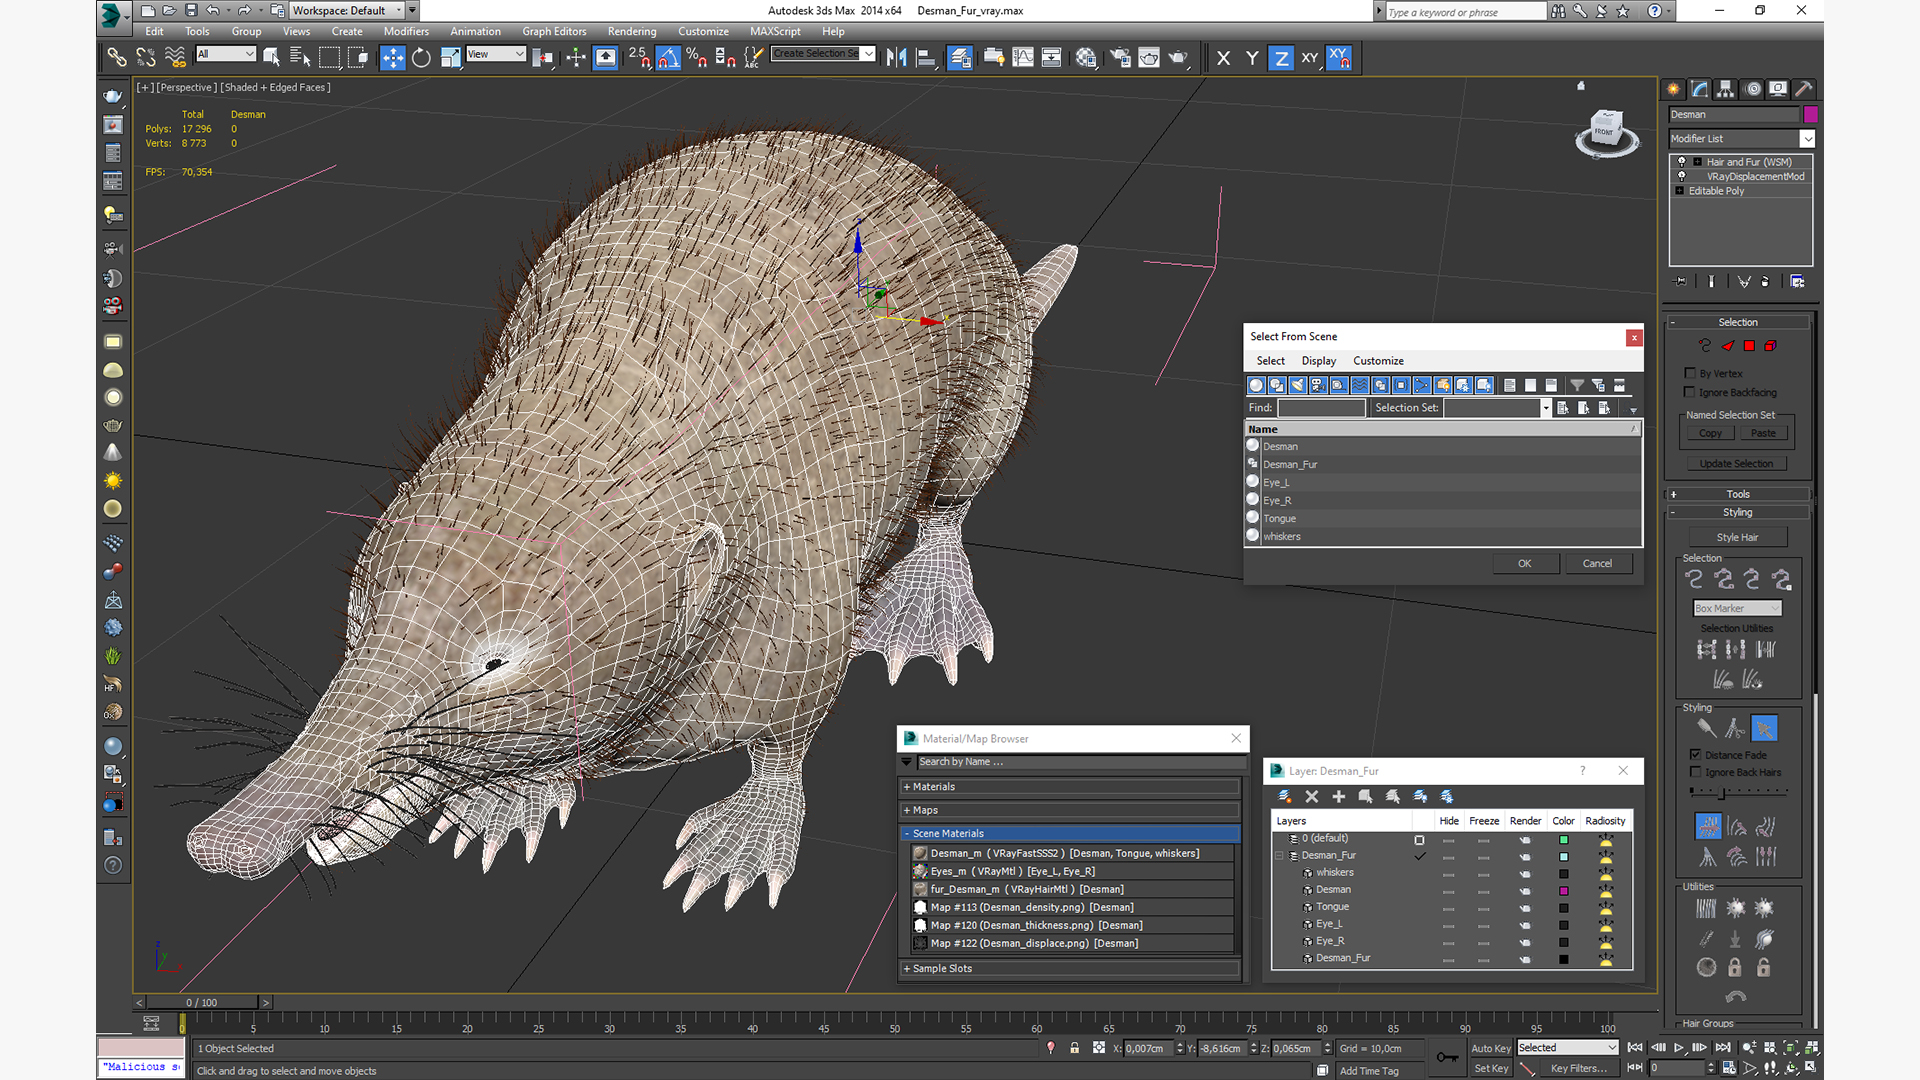Toggle Hide for the whiskers layer row
1920x1080 pixels.
coord(1448,874)
